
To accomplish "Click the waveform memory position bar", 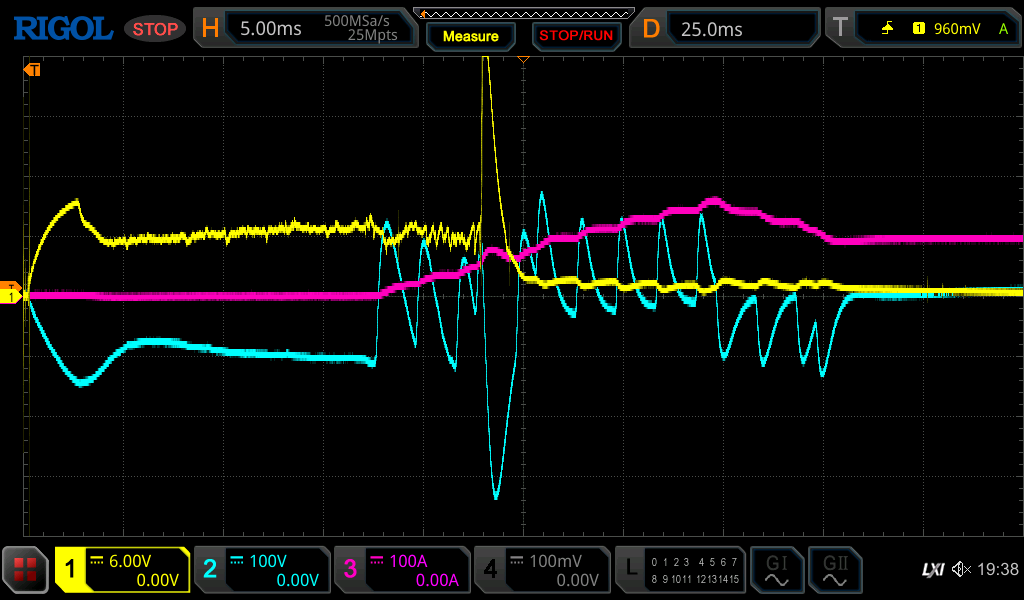I will (x=530, y=13).
